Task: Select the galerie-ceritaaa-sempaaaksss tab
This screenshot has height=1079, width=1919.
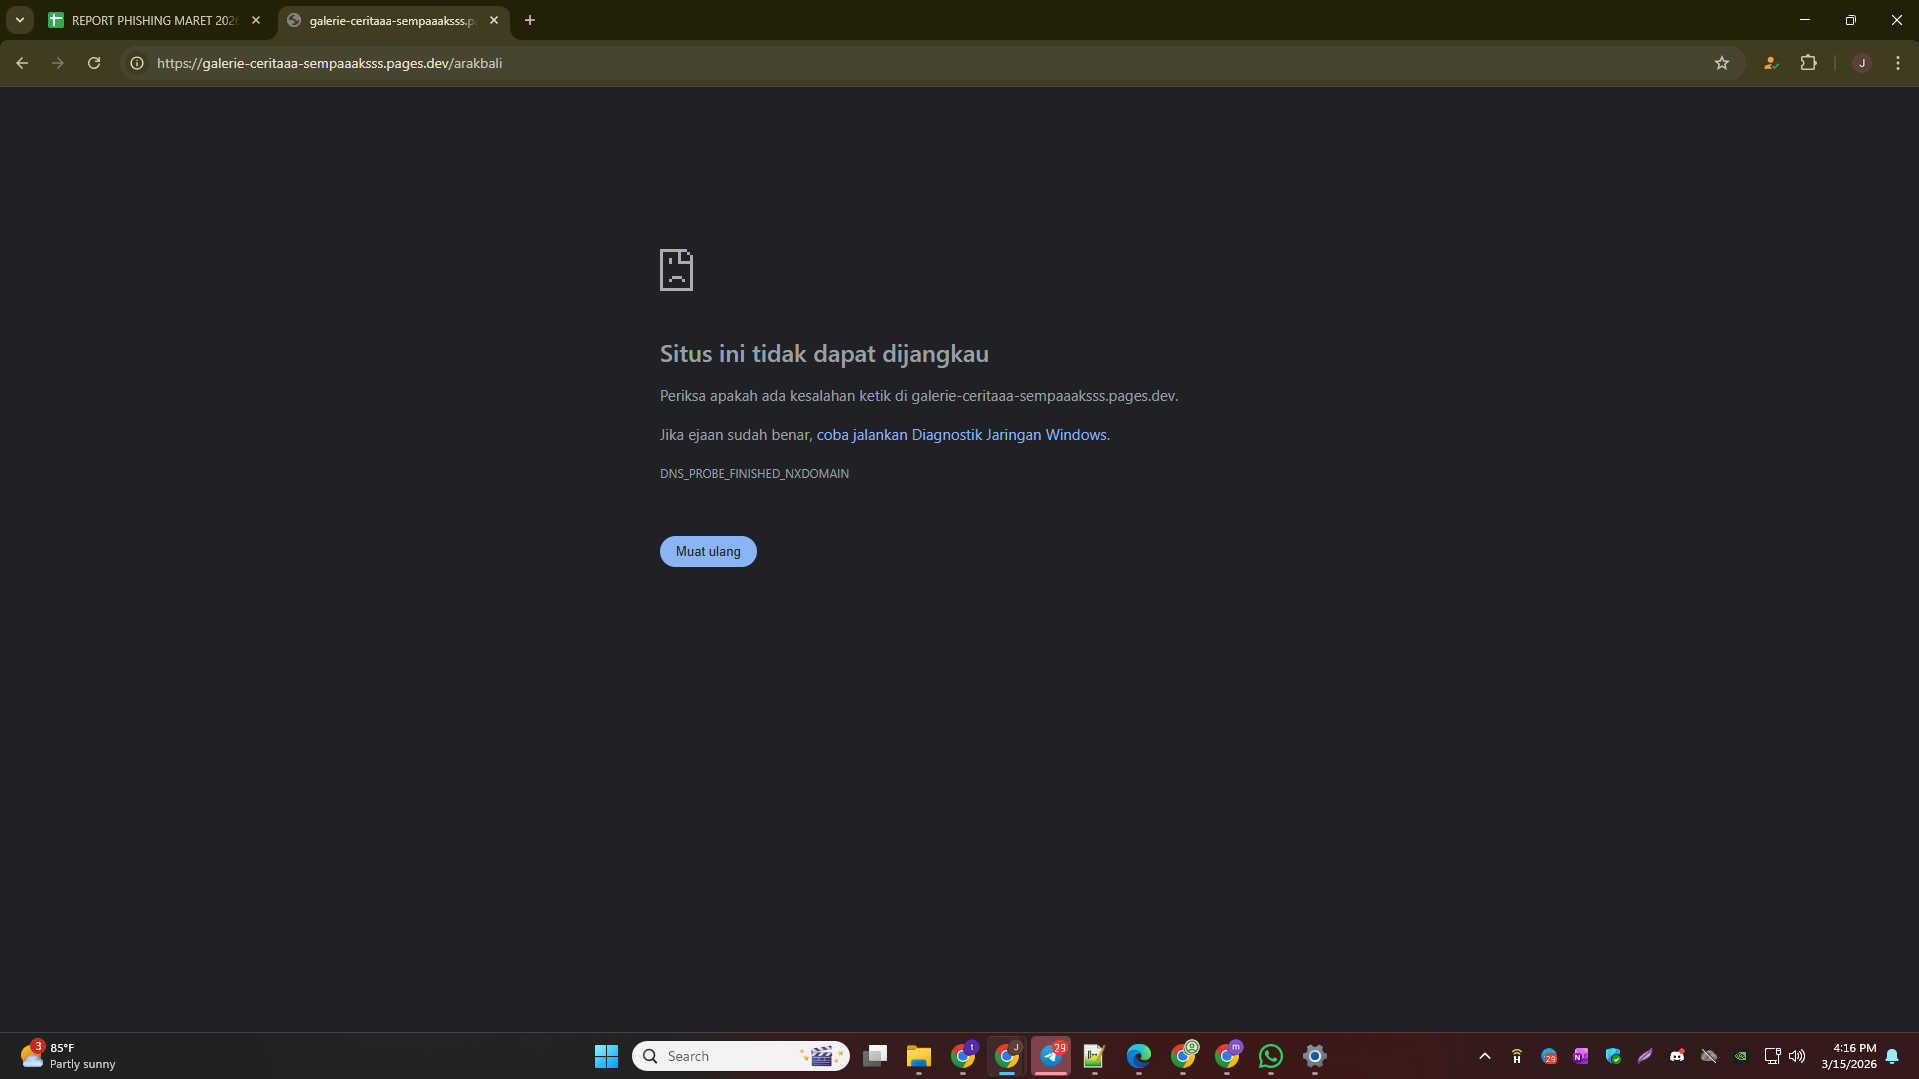Action: (393, 20)
